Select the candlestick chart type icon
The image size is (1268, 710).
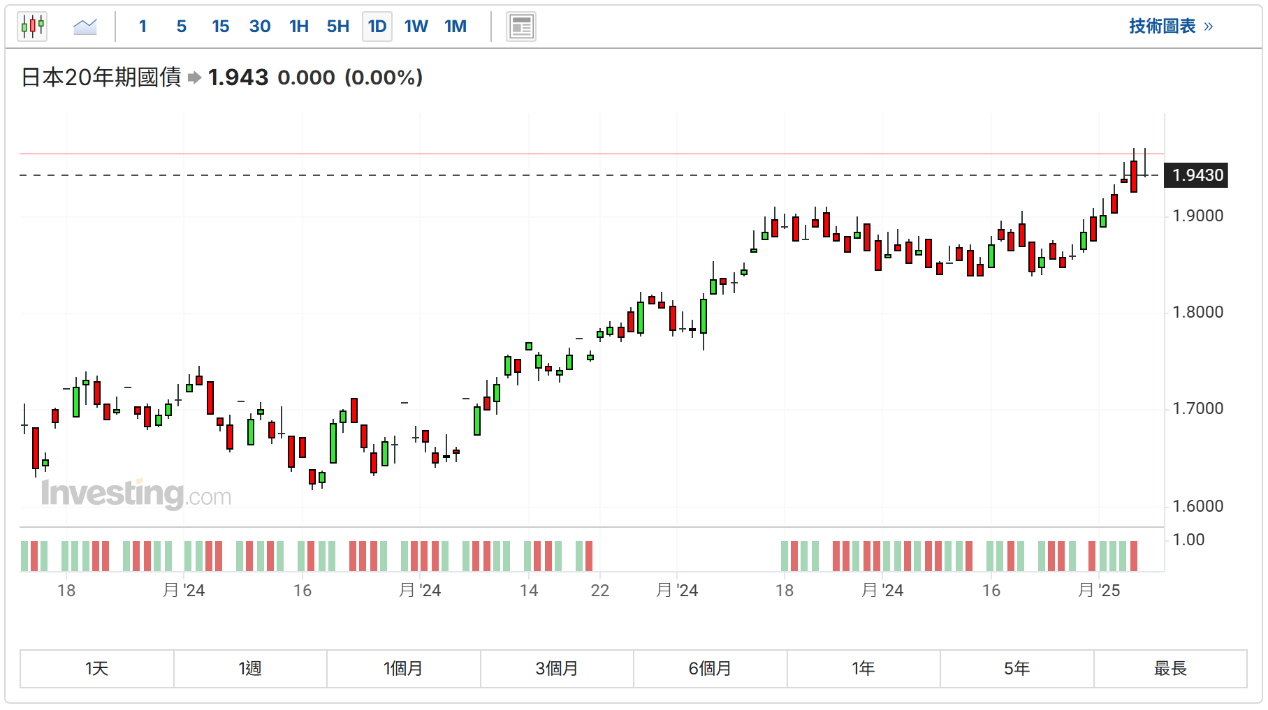33,26
